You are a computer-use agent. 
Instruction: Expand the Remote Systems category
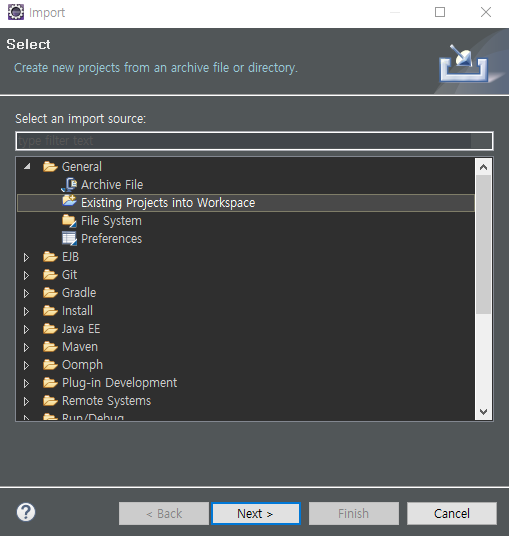click(26, 401)
